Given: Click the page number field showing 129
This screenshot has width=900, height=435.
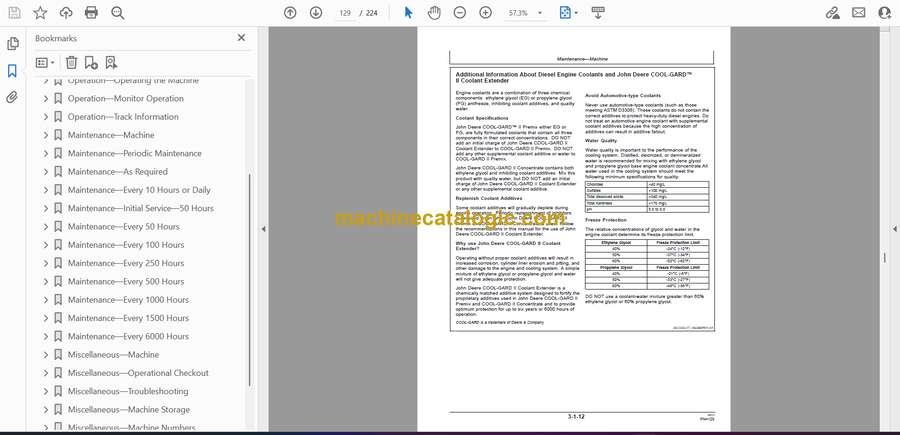Looking at the screenshot, I should point(345,13).
